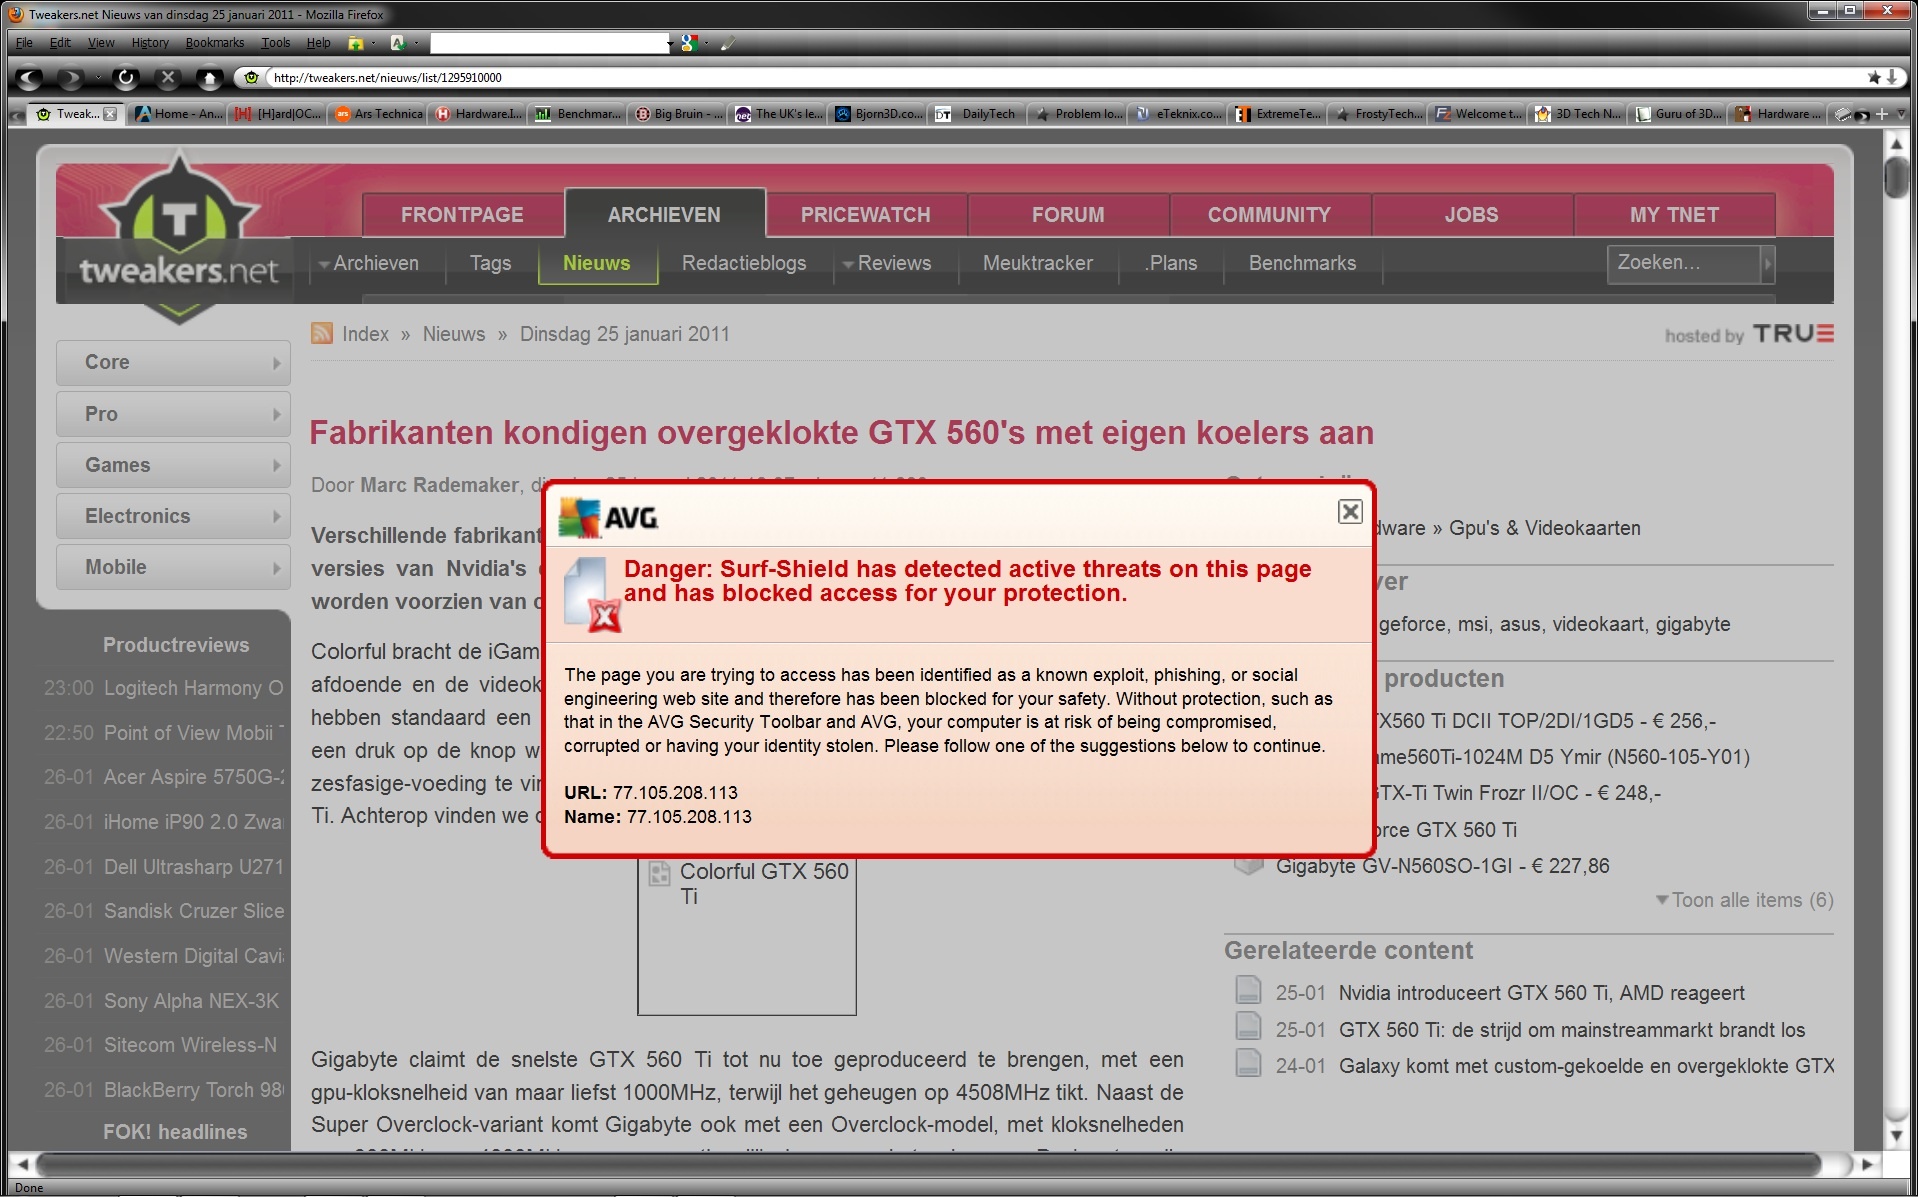Go to the browser home page

tap(209, 77)
